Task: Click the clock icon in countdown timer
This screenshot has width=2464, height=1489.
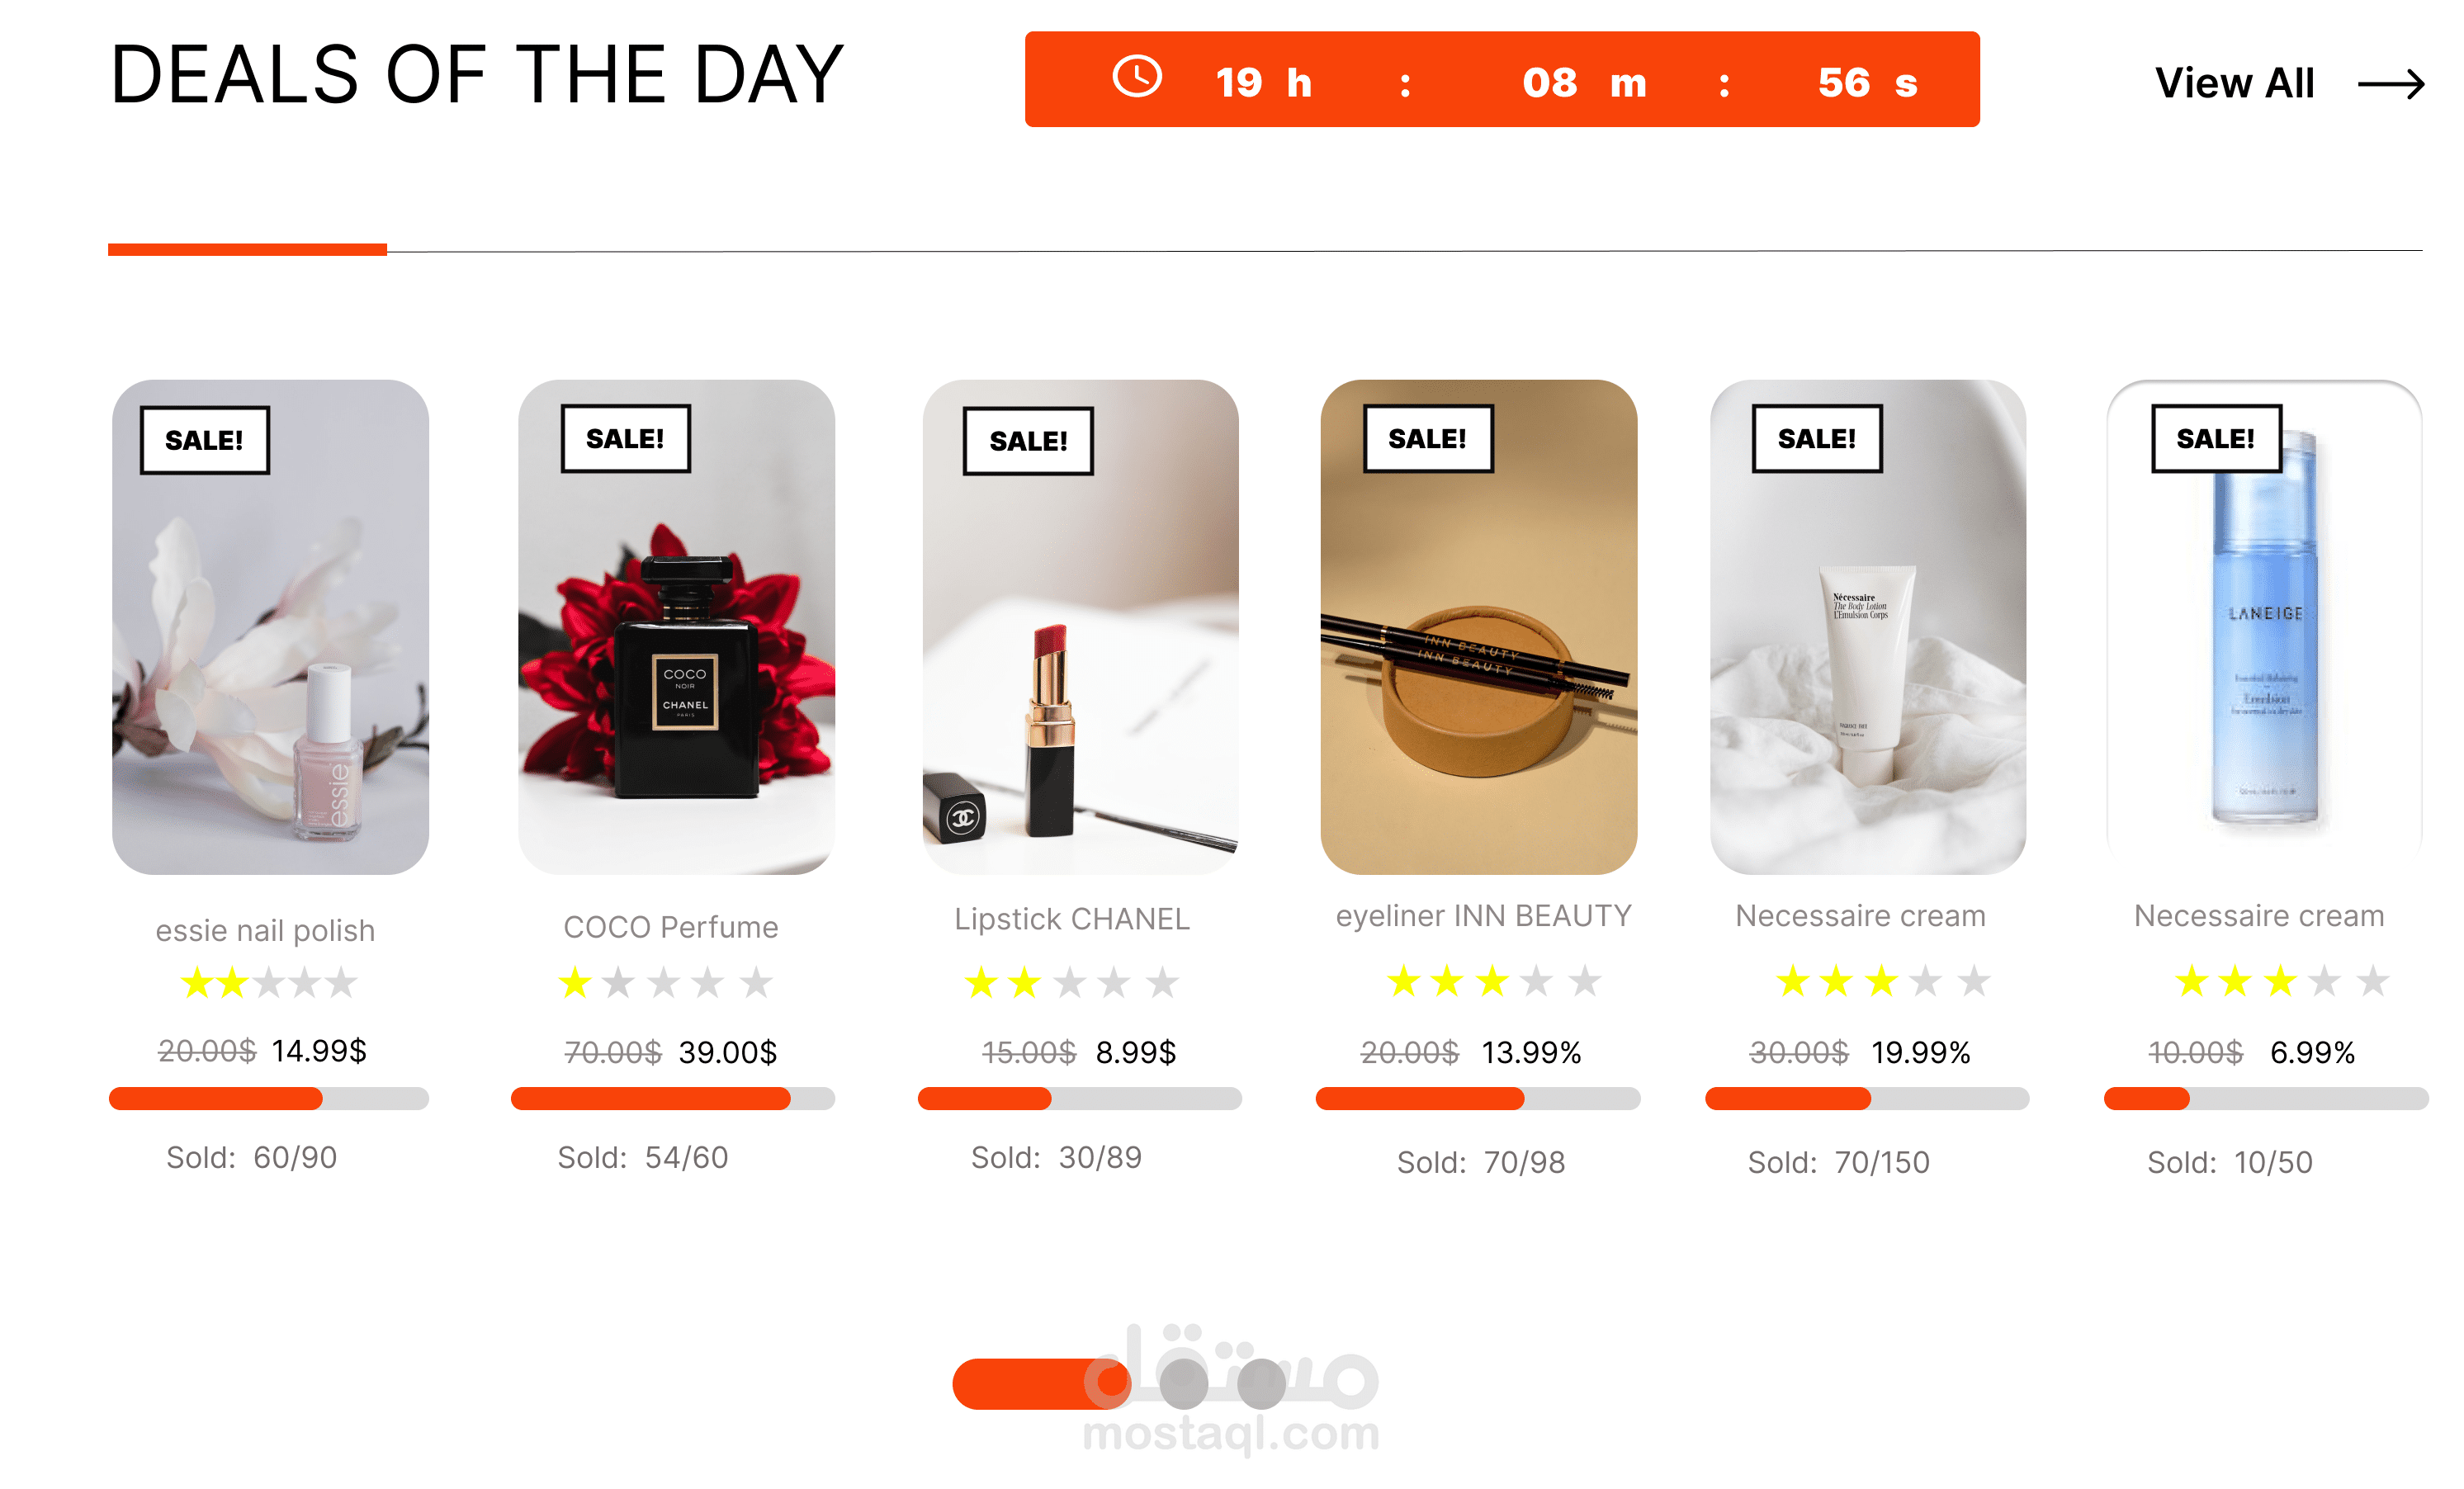Action: [1137, 77]
